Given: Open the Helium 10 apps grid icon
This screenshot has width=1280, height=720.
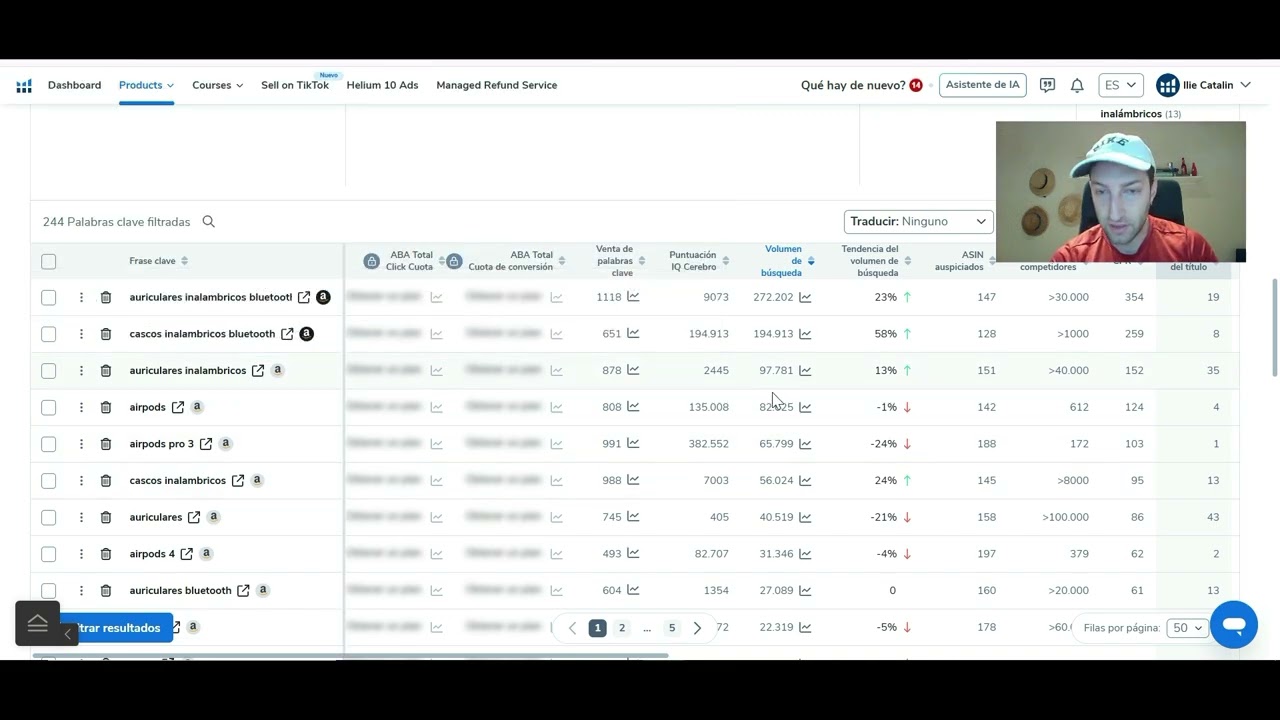Looking at the screenshot, I should click(24, 86).
